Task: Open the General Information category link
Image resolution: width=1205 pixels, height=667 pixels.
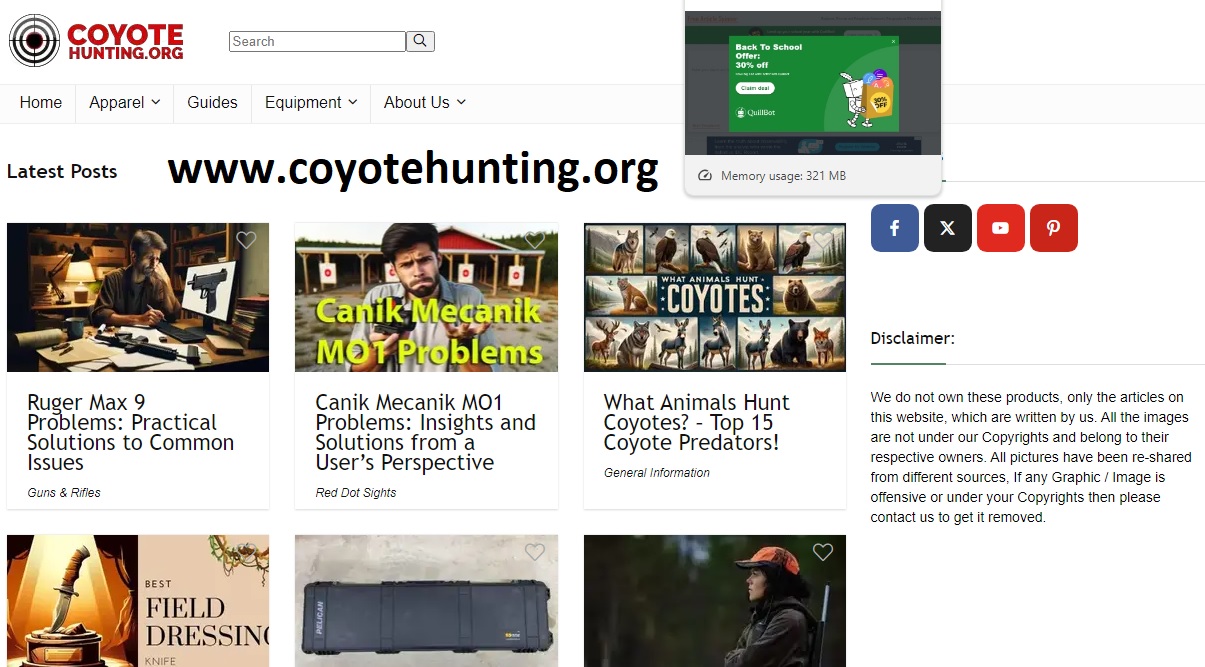Action: [x=657, y=473]
